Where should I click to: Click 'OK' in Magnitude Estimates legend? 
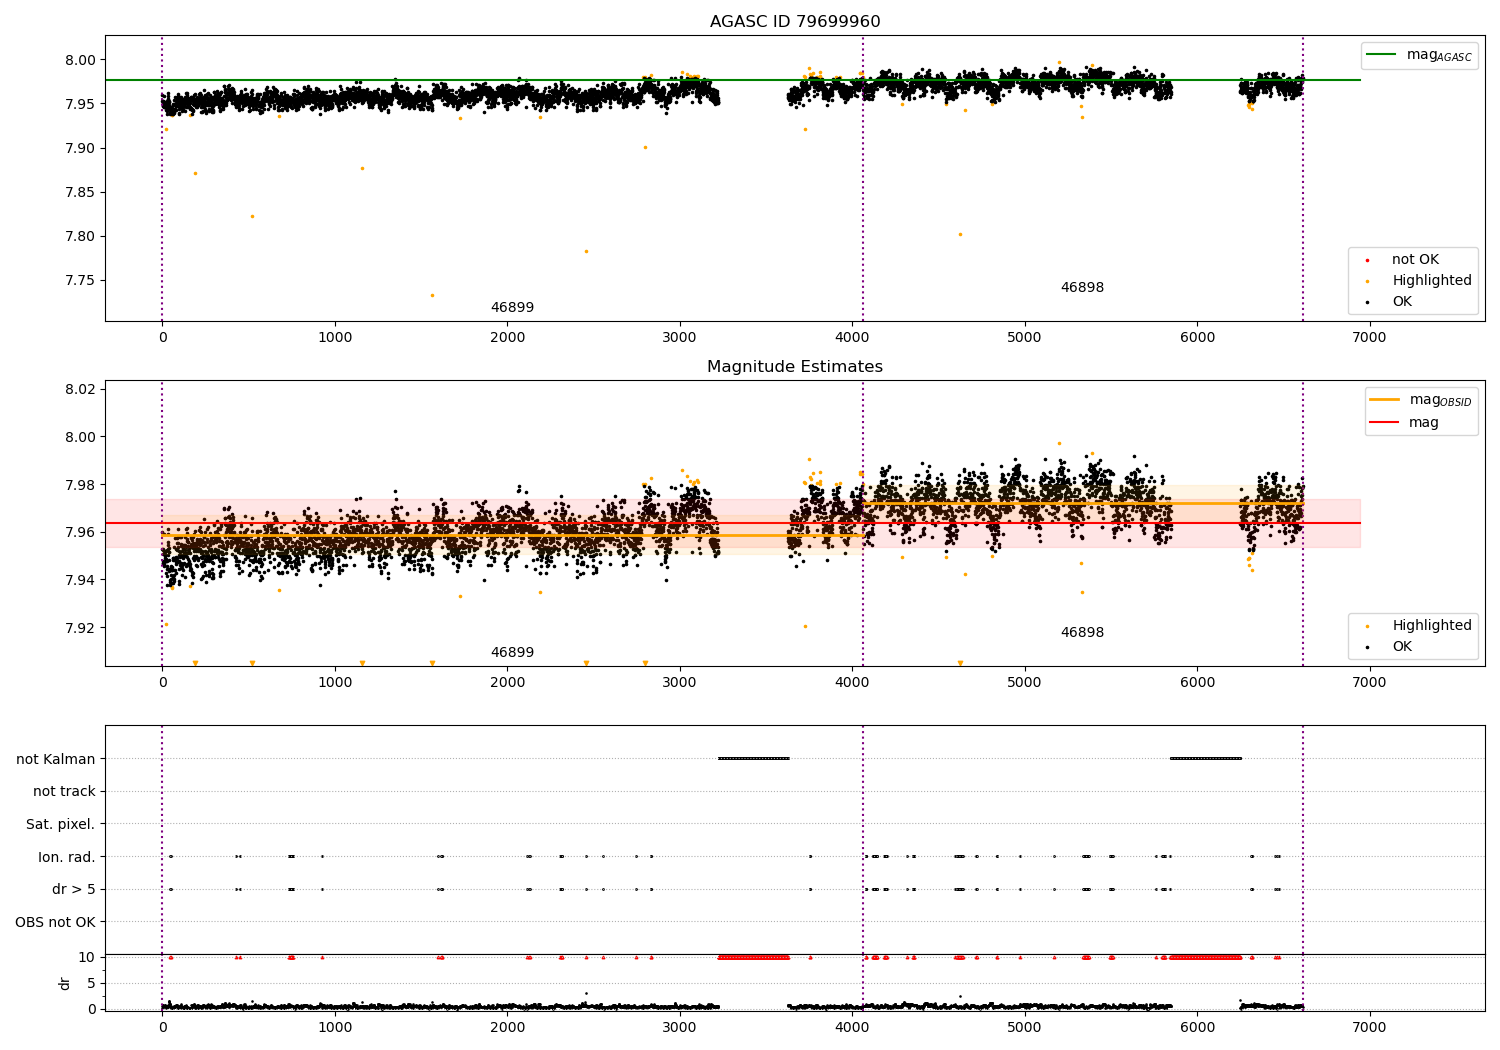point(1402,647)
